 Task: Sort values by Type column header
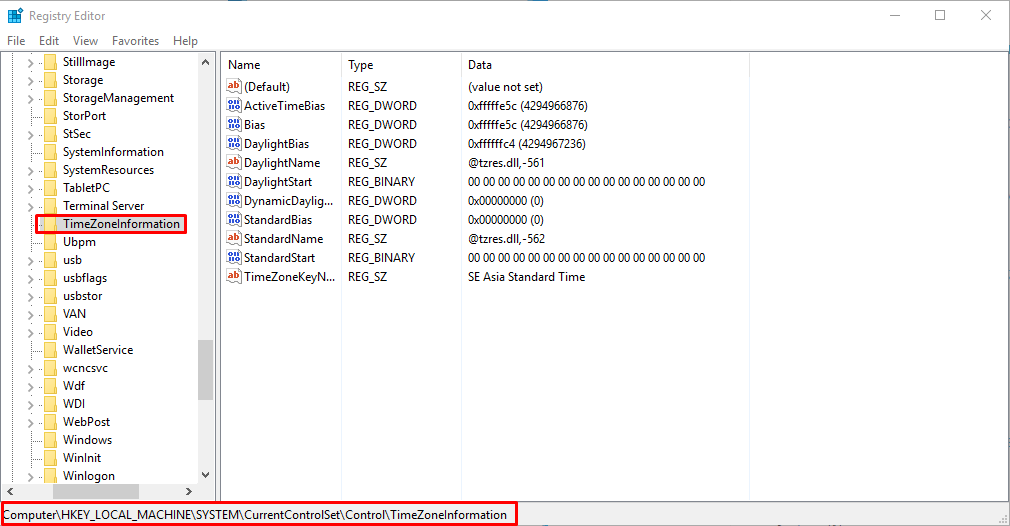401,65
